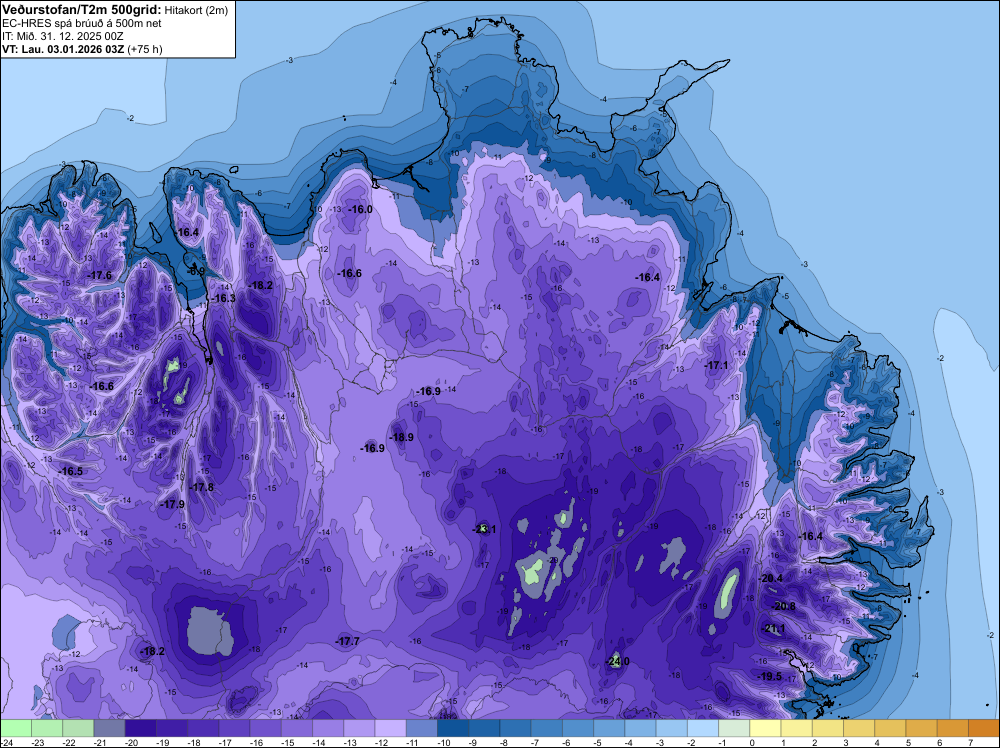The height and width of the screenshot is (748, 1000).
Task: Pick the -7 blue legend swatch
Action: coord(547,728)
